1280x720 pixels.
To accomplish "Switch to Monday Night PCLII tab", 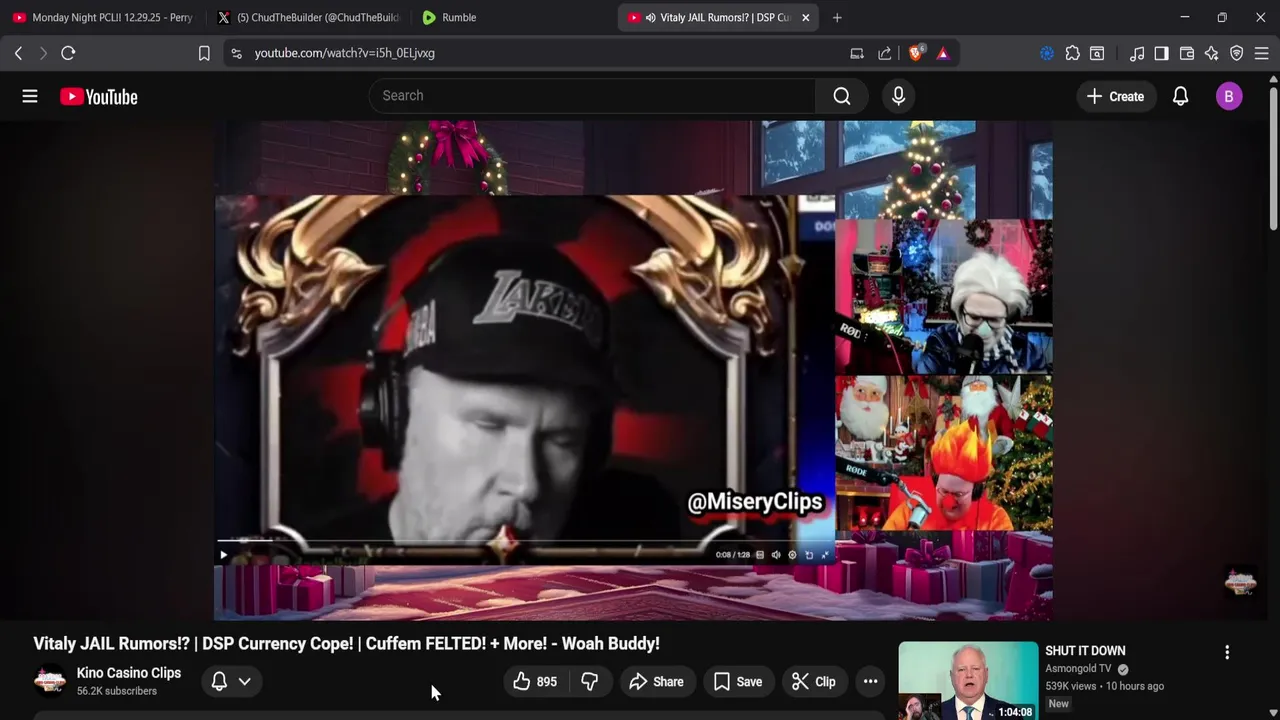I will (x=102, y=17).
